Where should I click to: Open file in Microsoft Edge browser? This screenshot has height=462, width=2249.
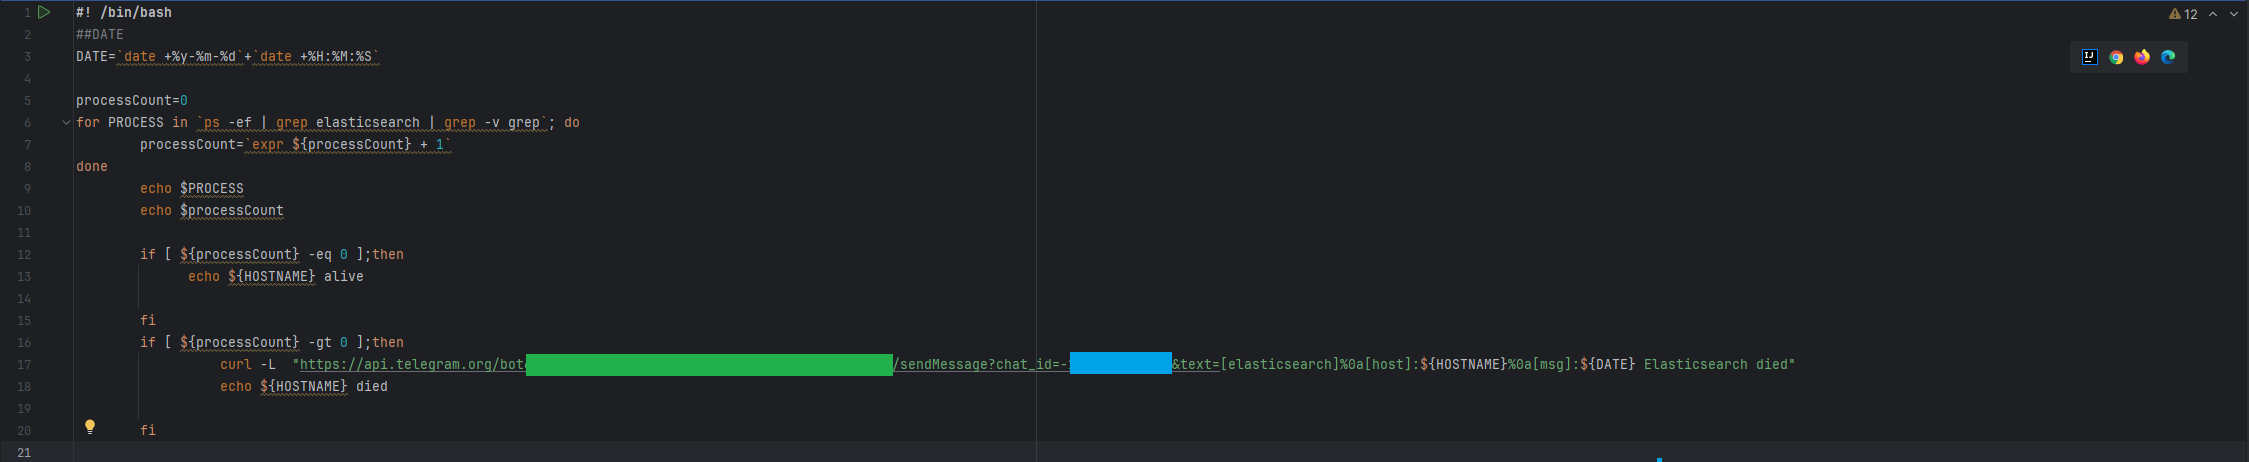click(2168, 57)
